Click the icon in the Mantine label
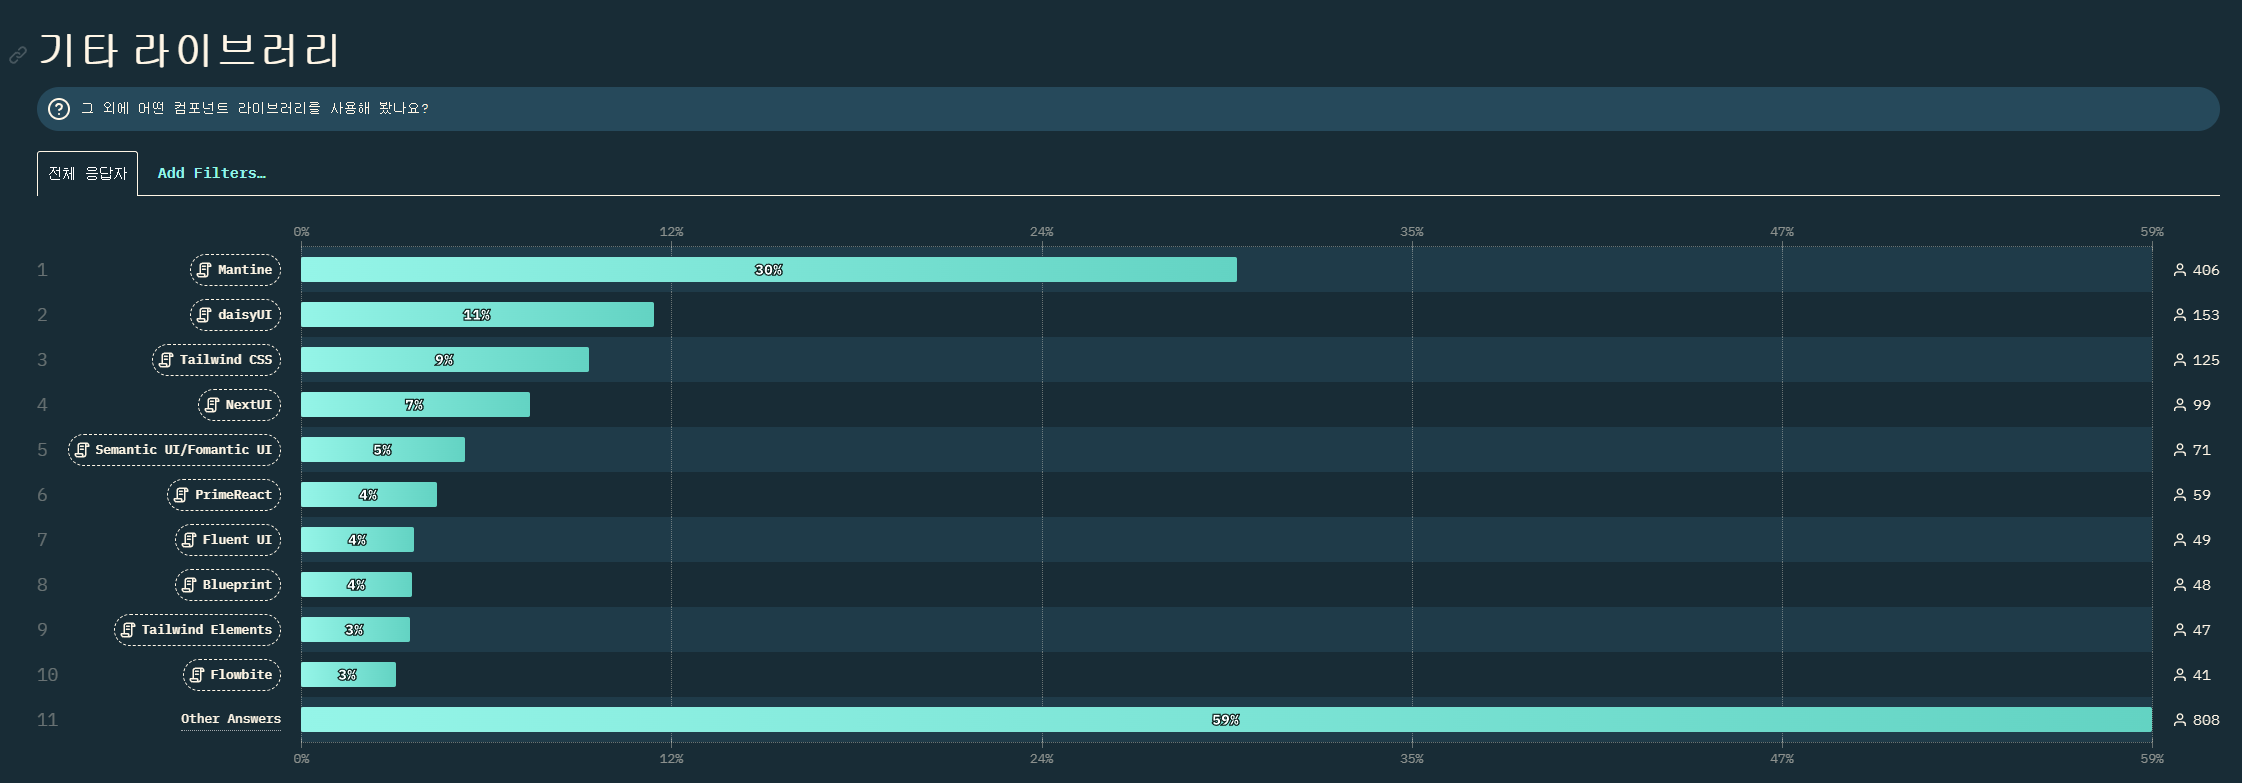Screen dimensions: 2242x783 (204, 270)
